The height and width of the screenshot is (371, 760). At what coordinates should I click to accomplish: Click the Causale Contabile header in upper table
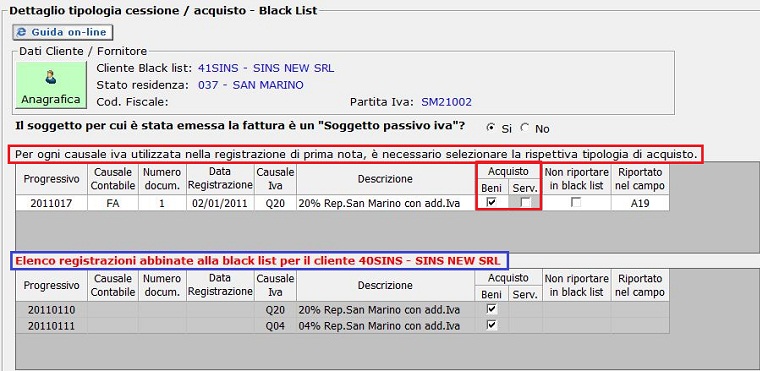coord(113,179)
